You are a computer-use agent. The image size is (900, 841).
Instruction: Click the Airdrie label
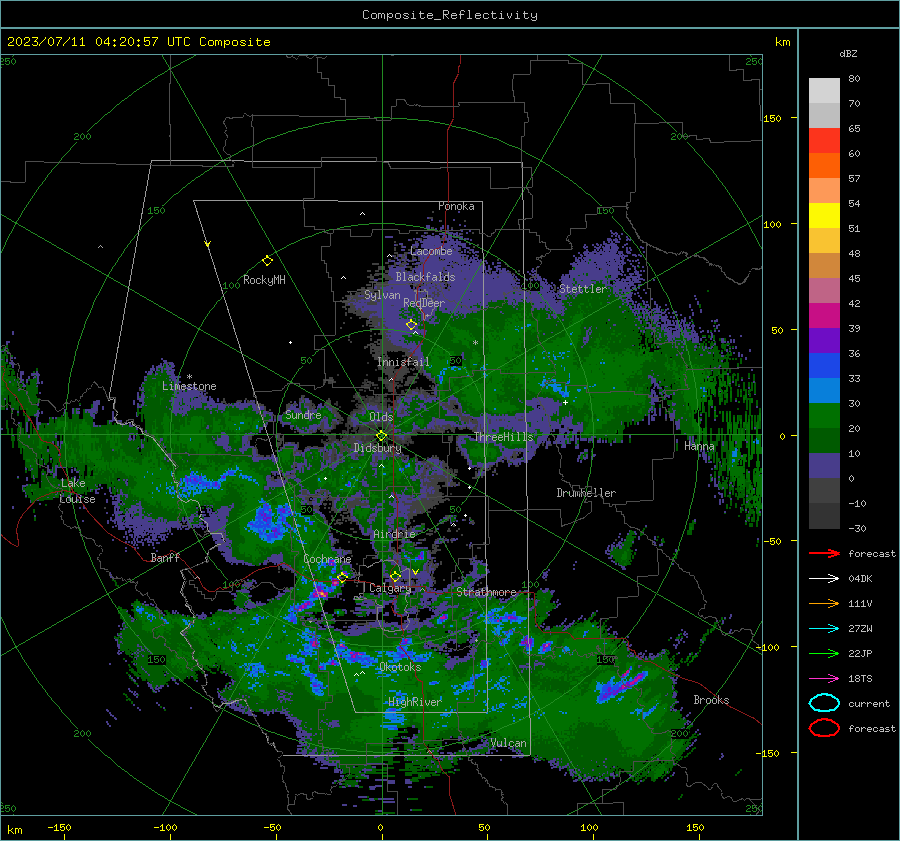(x=394, y=534)
